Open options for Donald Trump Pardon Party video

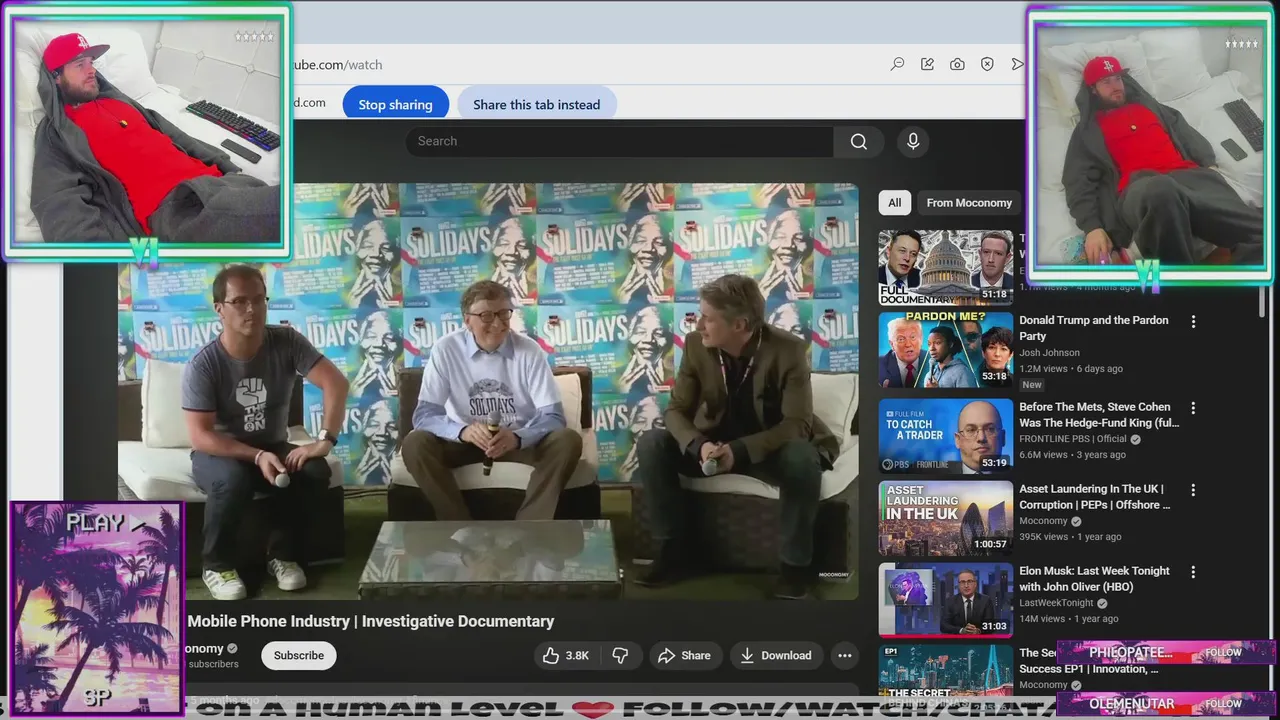pos(1193,322)
